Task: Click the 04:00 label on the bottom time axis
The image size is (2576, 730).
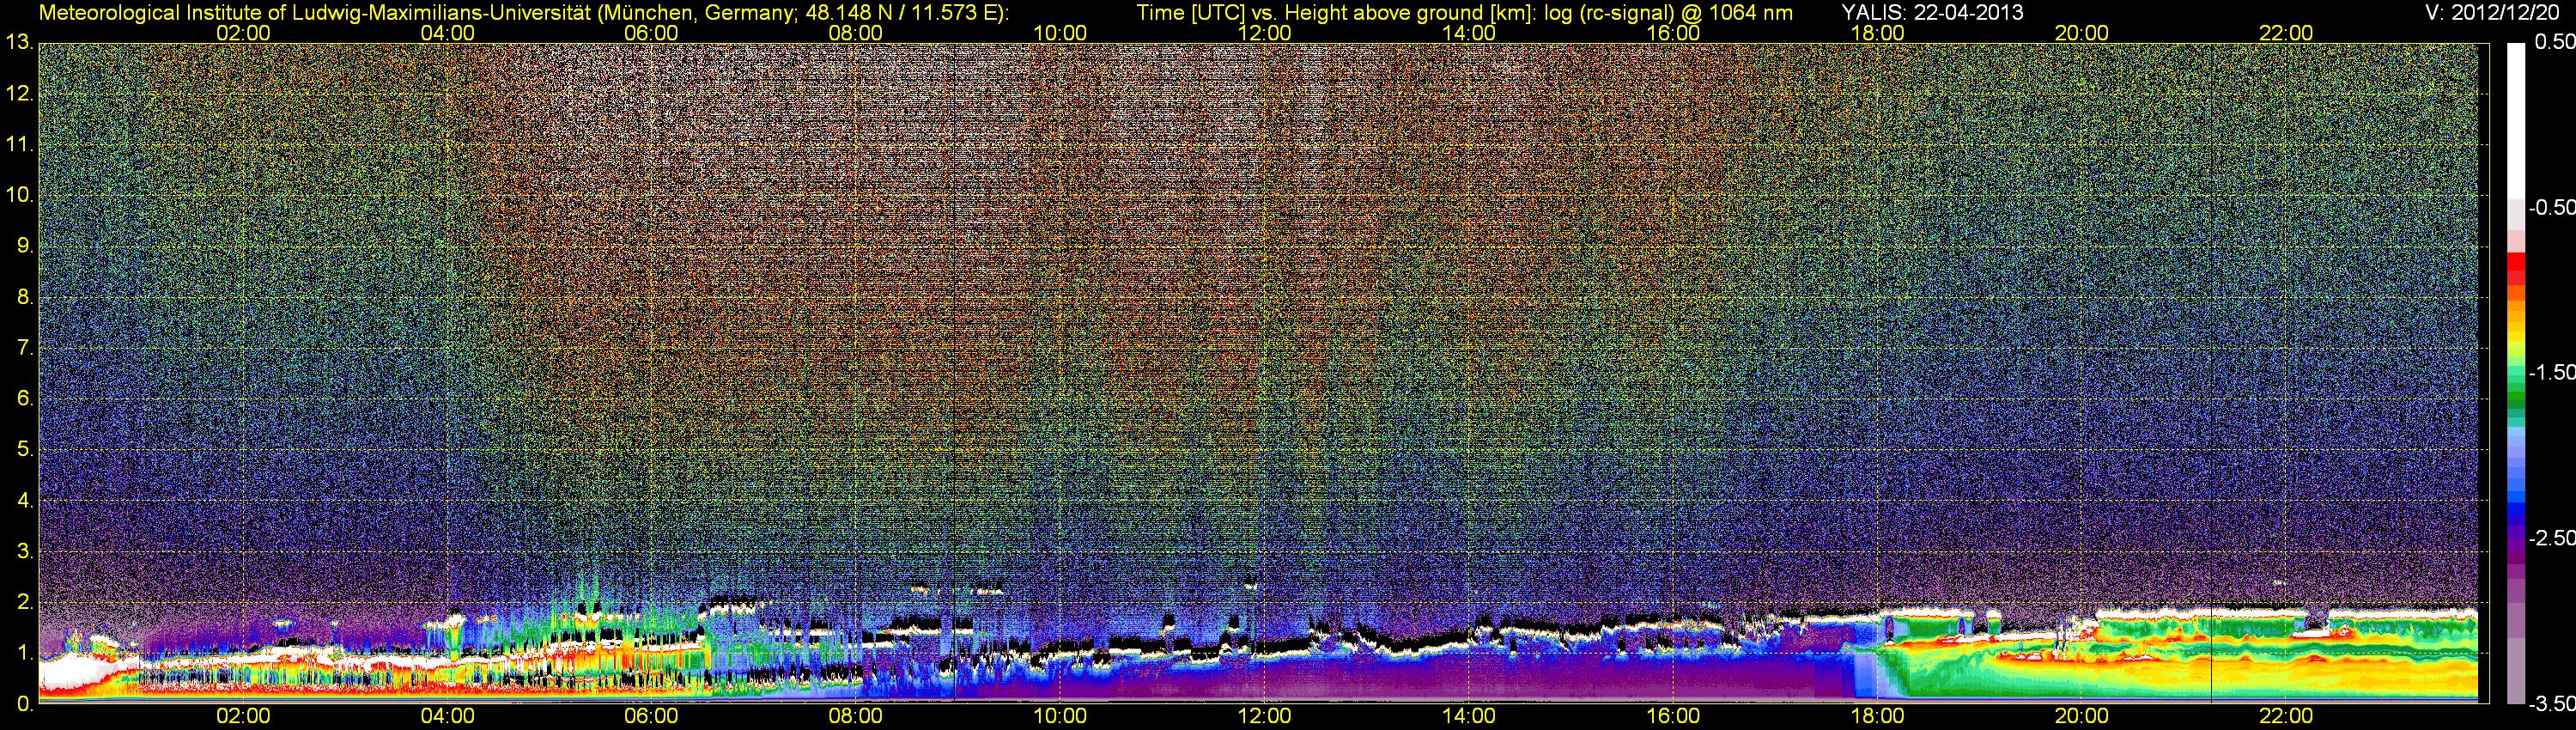Action: (x=447, y=716)
